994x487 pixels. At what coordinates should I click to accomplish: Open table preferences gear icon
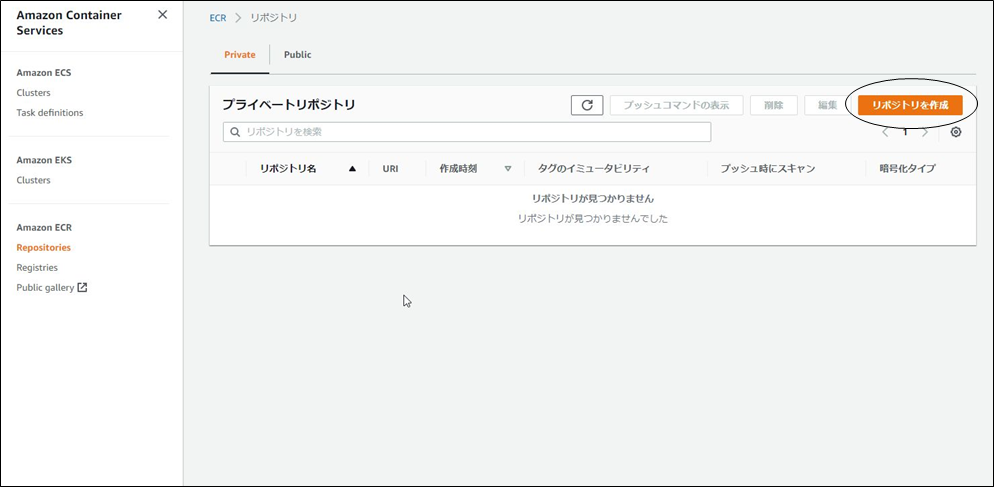pyautogui.click(x=956, y=132)
